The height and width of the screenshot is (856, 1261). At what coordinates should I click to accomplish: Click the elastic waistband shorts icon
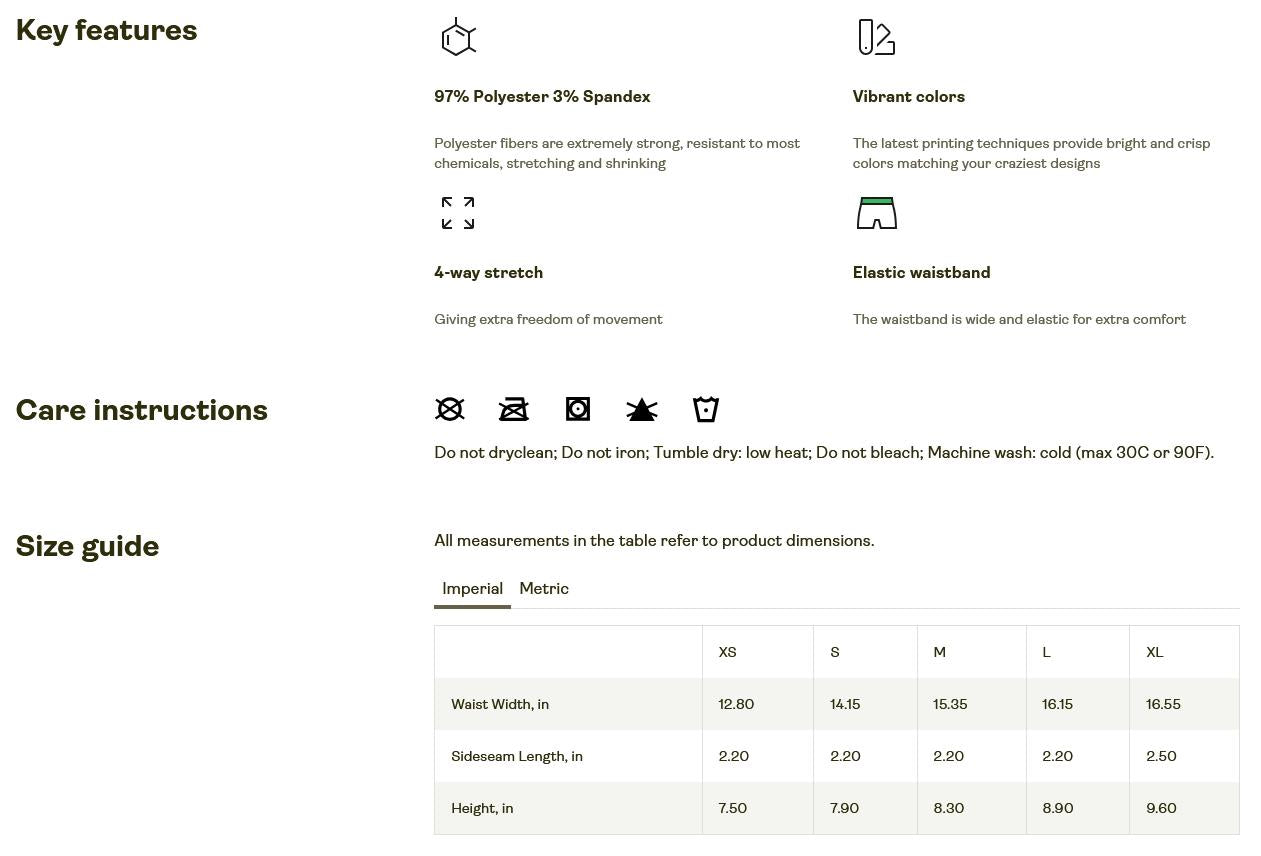tap(876, 213)
